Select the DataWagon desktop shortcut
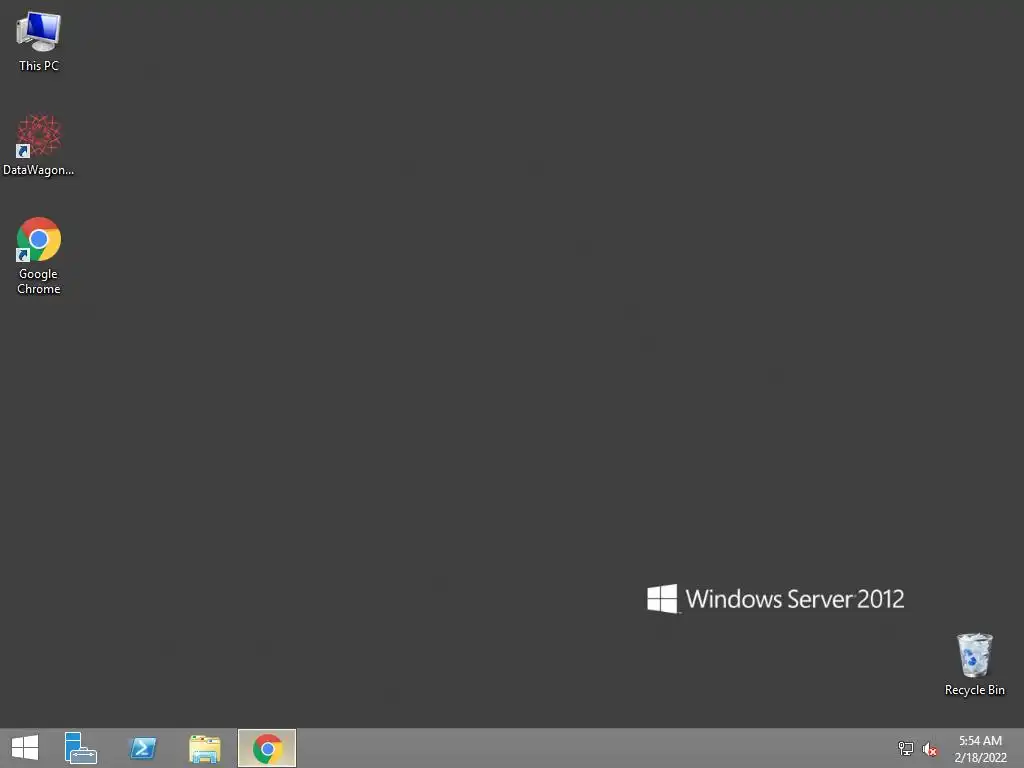Image resolution: width=1024 pixels, height=768 pixels. pos(39,145)
